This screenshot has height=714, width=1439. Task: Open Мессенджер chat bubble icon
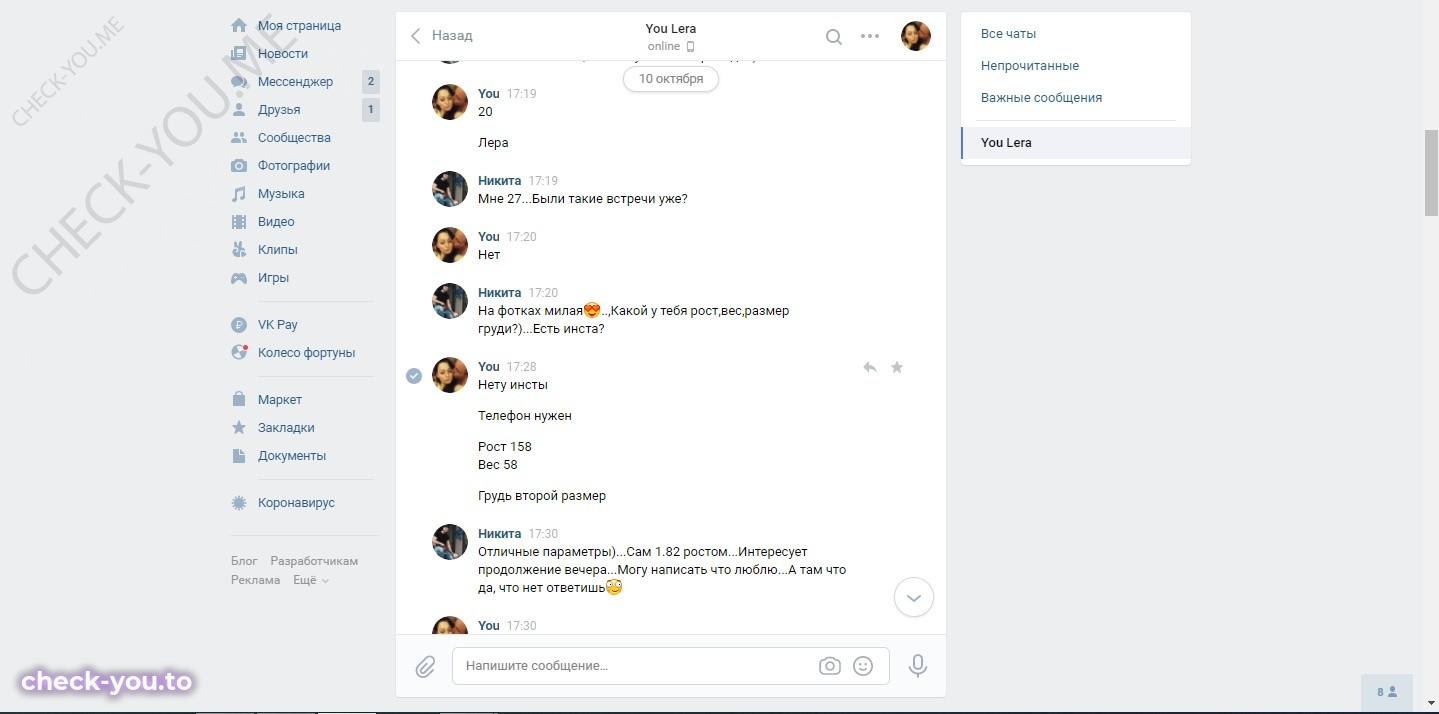point(239,81)
